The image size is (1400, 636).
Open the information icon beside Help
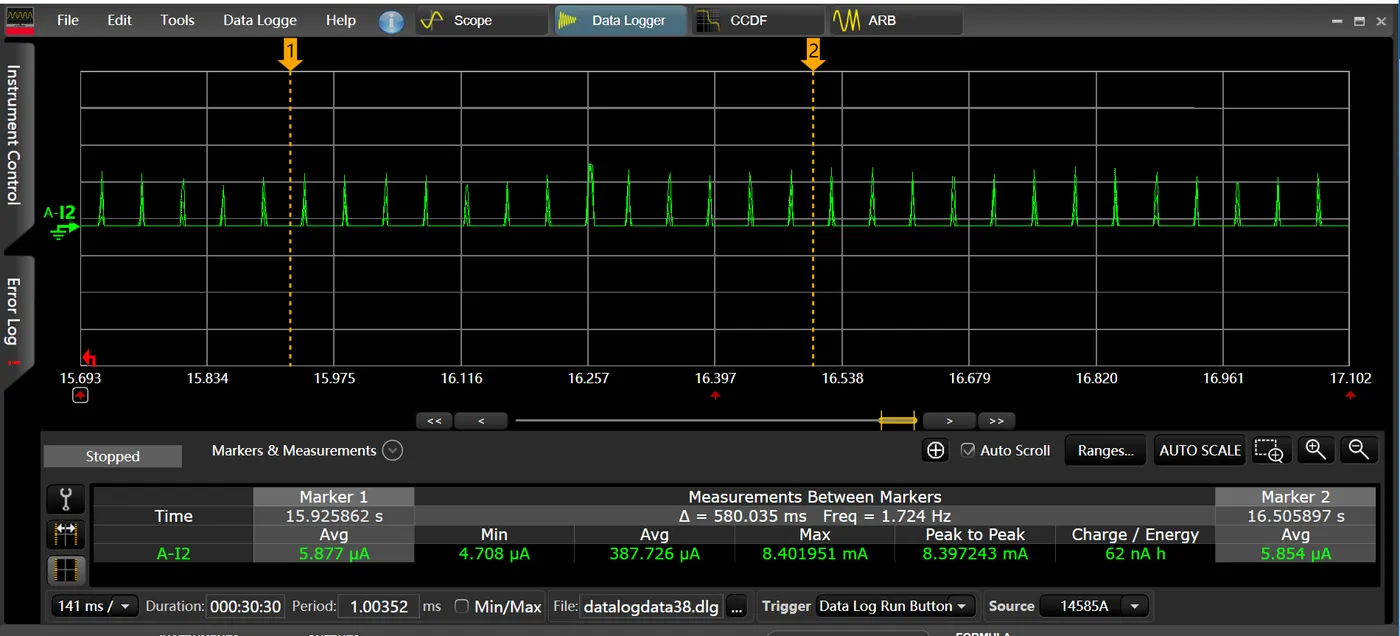[x=391, y=21]
